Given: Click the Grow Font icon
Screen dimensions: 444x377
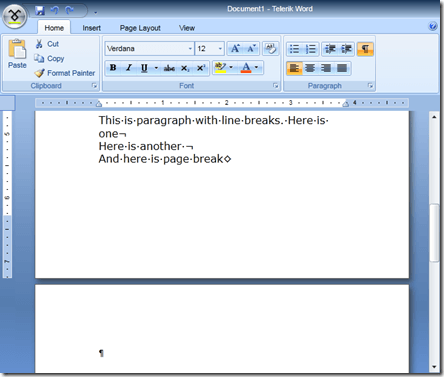Looking at the screenshot, I should coord(235,49).
